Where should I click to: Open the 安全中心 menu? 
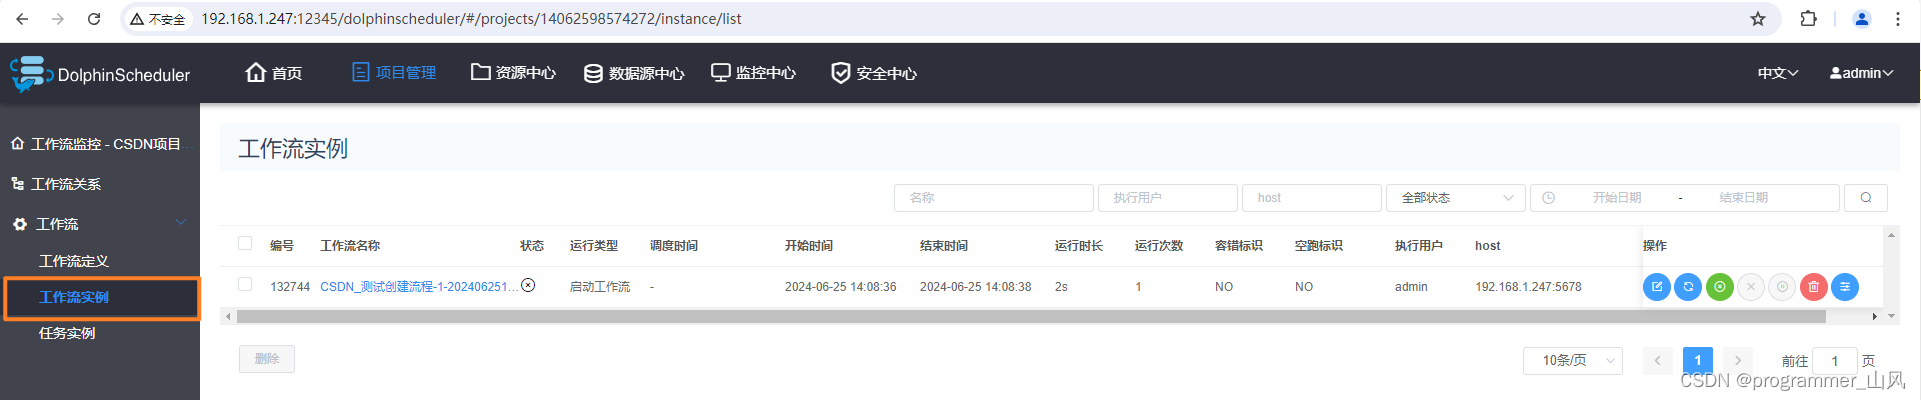(874, 73)
